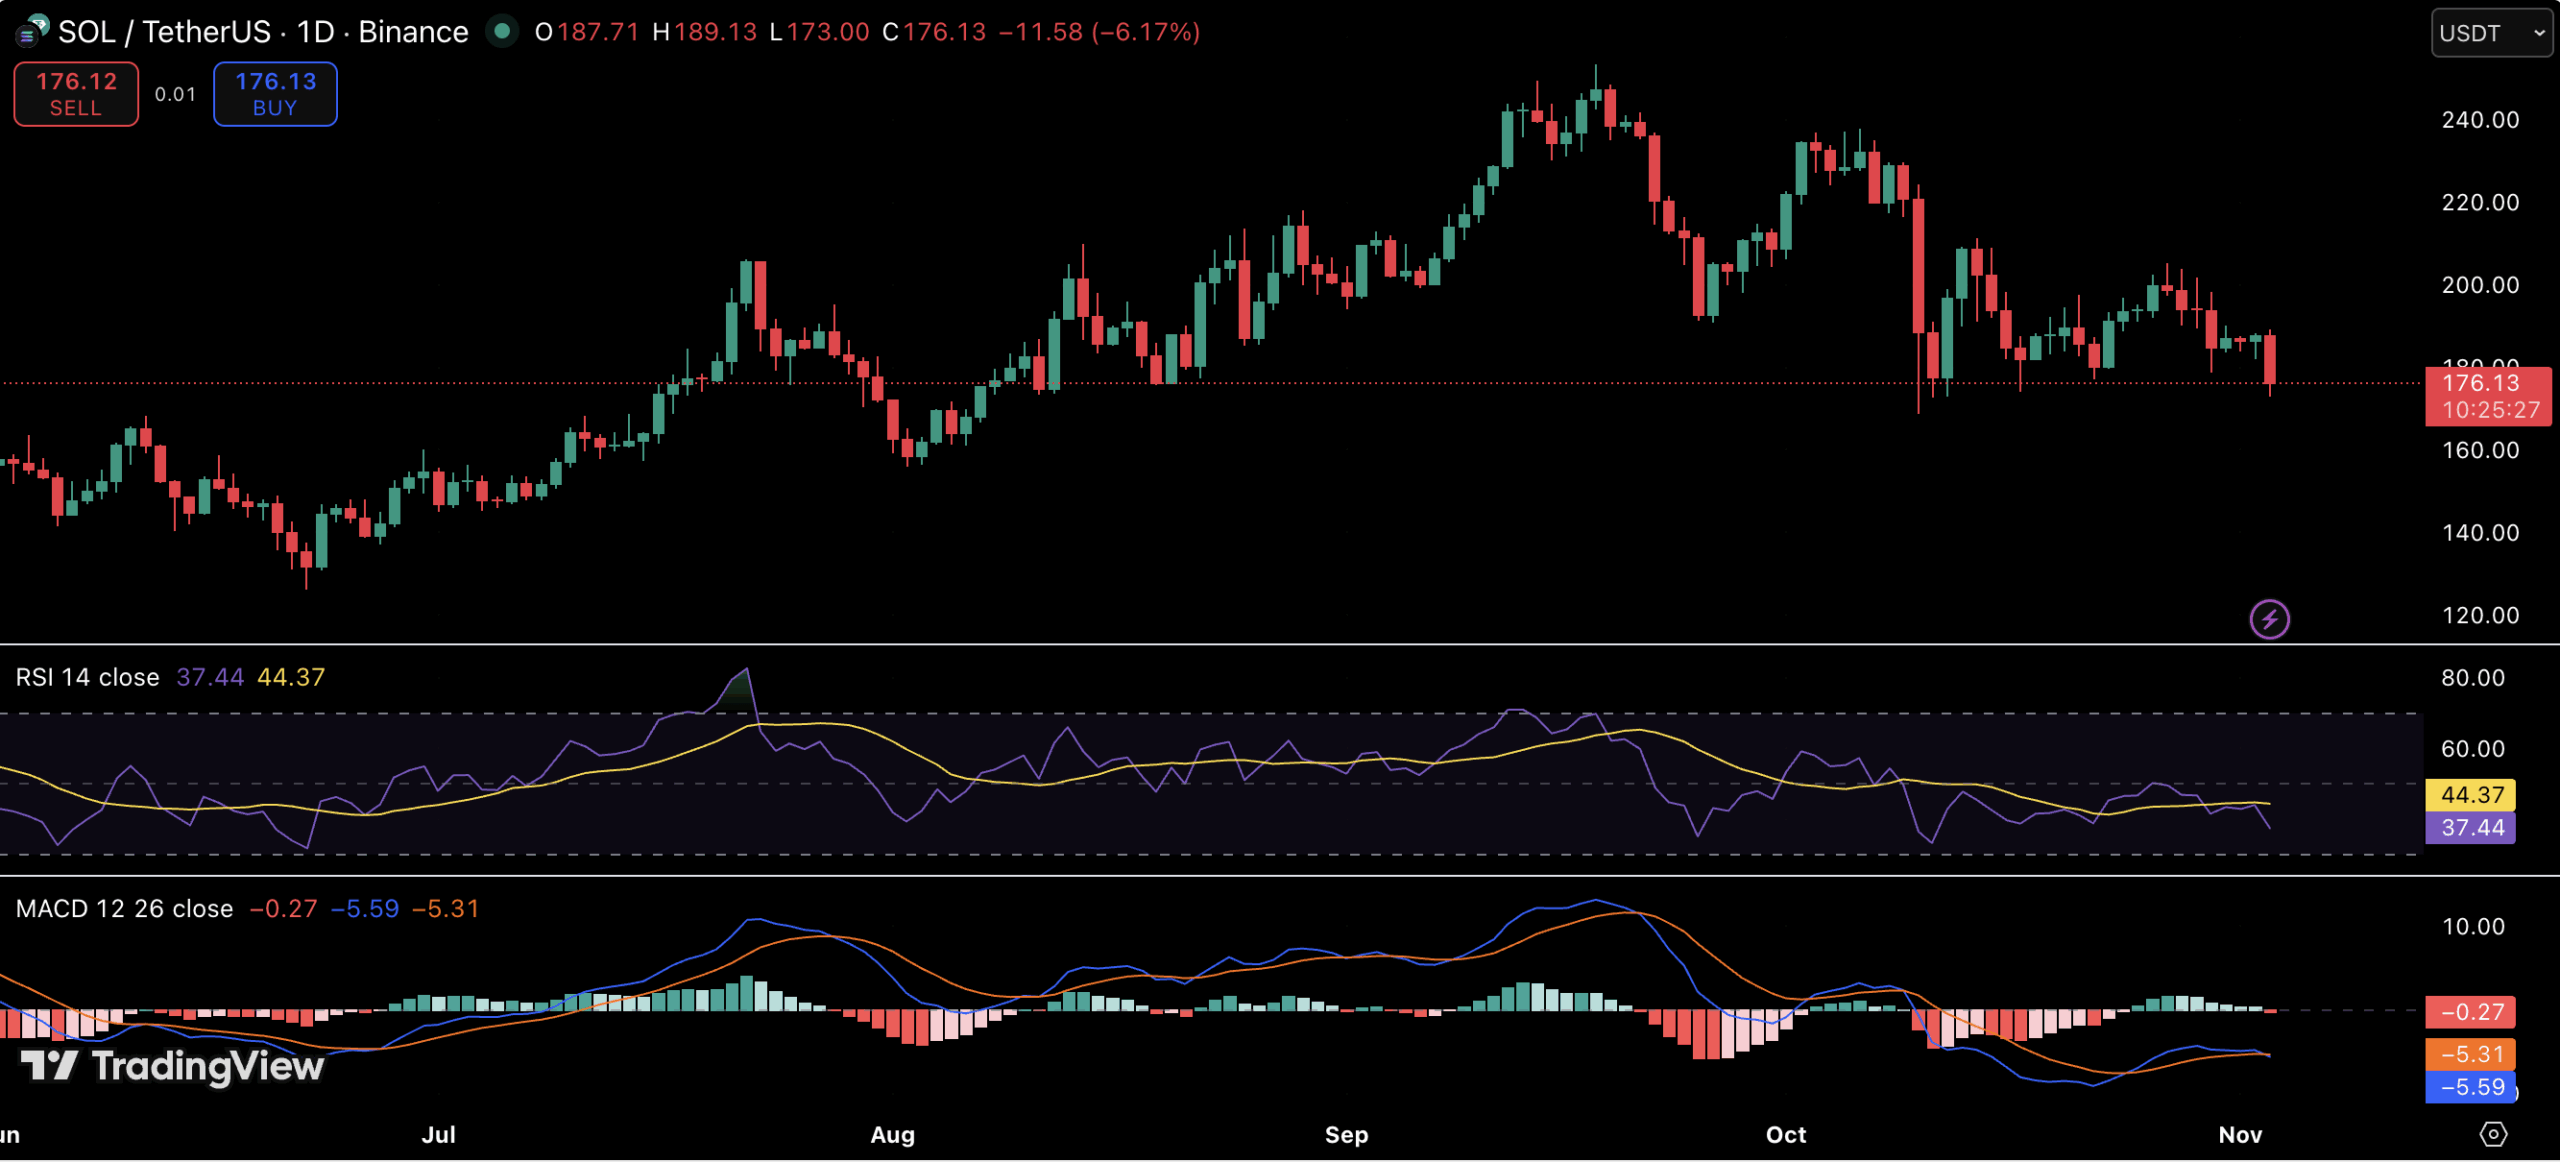
Task: Click the RSI 14 close legend
Action: click(x=88, y=677)
